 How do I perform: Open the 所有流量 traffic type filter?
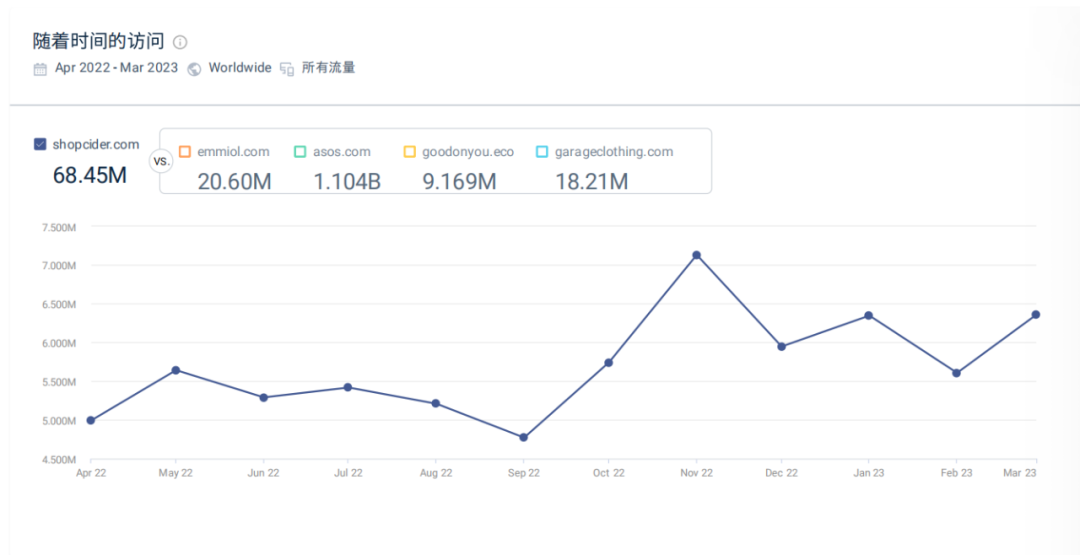(328, 68)
